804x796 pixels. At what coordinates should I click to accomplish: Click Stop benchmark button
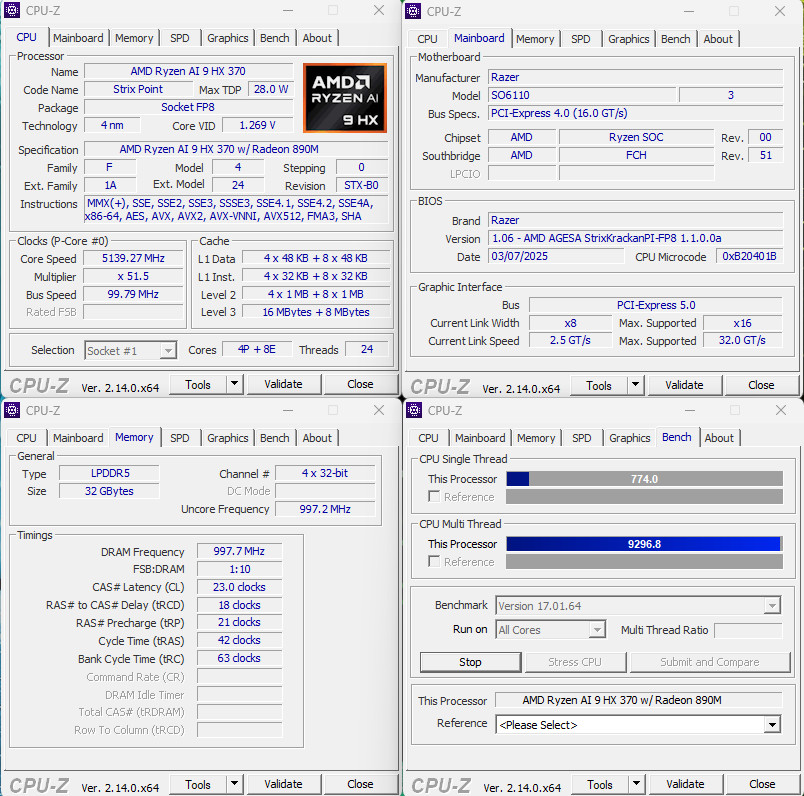click(x=470, y=662)
